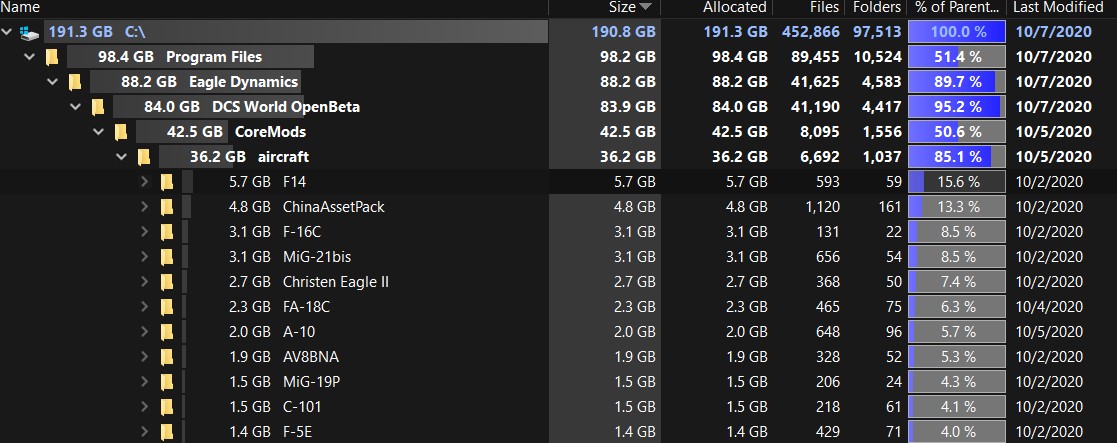The image size is (1117, 443).
Task: Select the AV8BNA folder row
Action: (558, 356)
